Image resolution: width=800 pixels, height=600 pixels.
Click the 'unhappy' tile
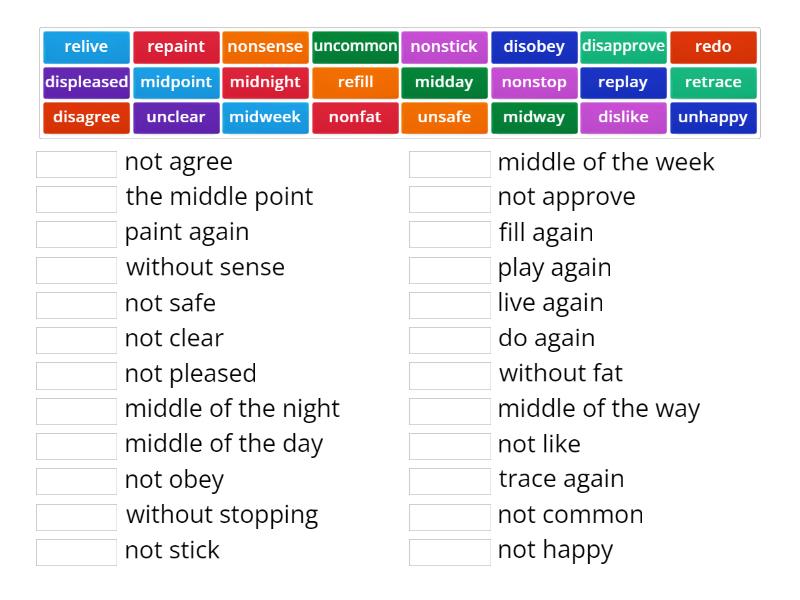click(713, 118)
